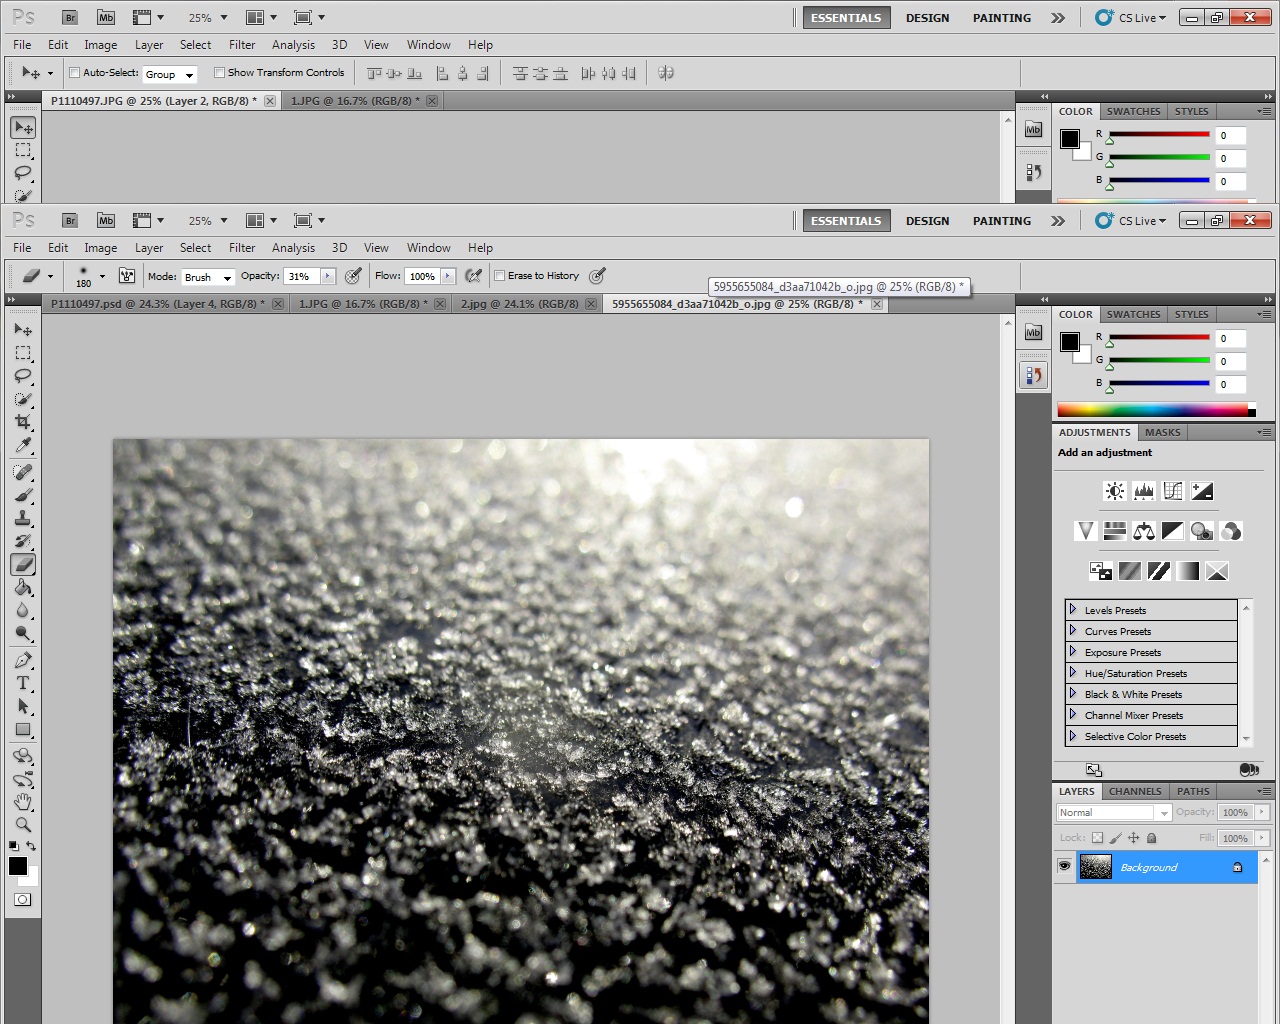Image resolution: width=1280 pixels, height=1024 pixels.
Task: Pick a color from the spectrum ramp
Action: [1152, 410]
